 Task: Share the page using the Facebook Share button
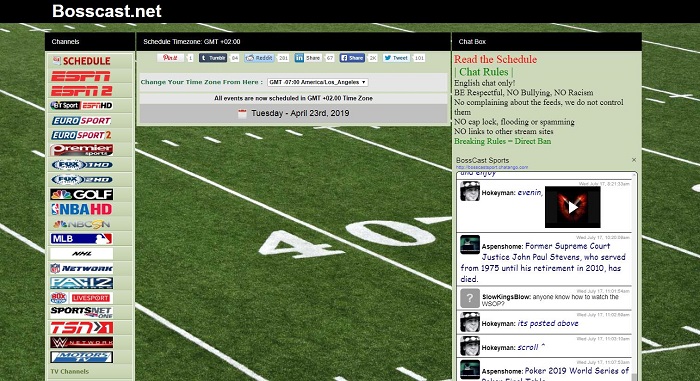click(x=352, y=58)
